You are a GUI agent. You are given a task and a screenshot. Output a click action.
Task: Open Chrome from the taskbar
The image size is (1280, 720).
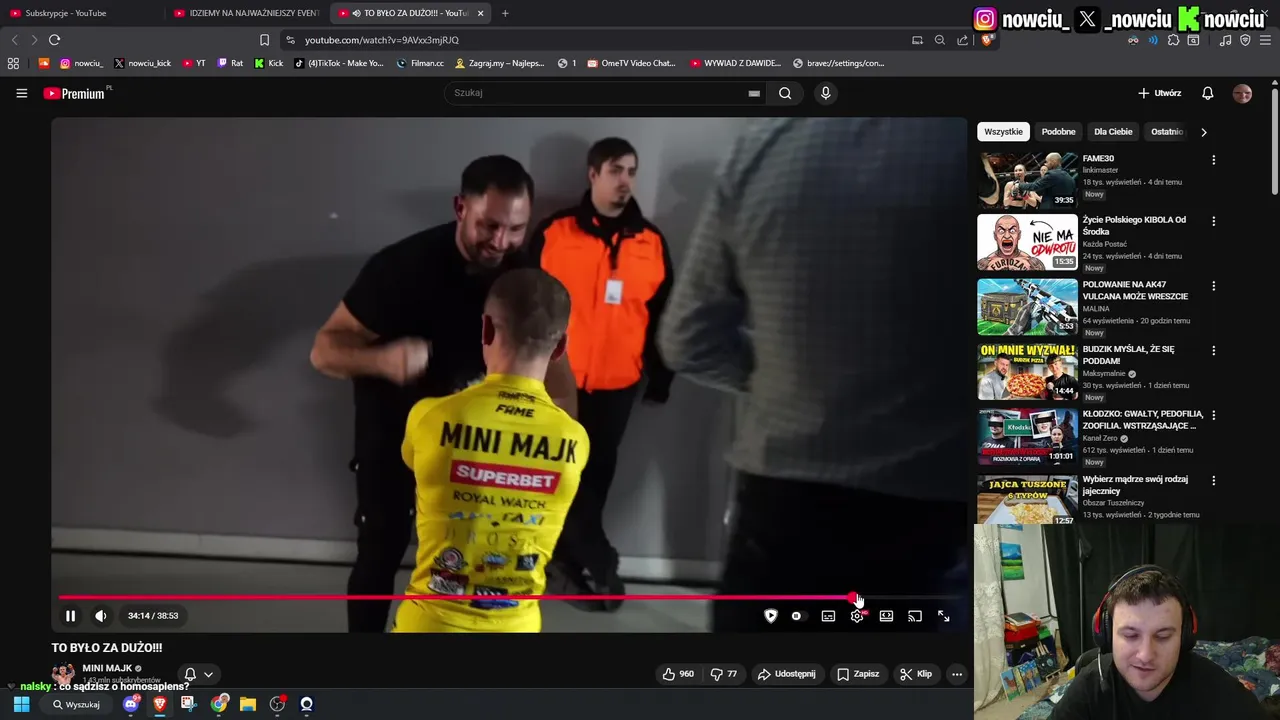click(219, 704)
